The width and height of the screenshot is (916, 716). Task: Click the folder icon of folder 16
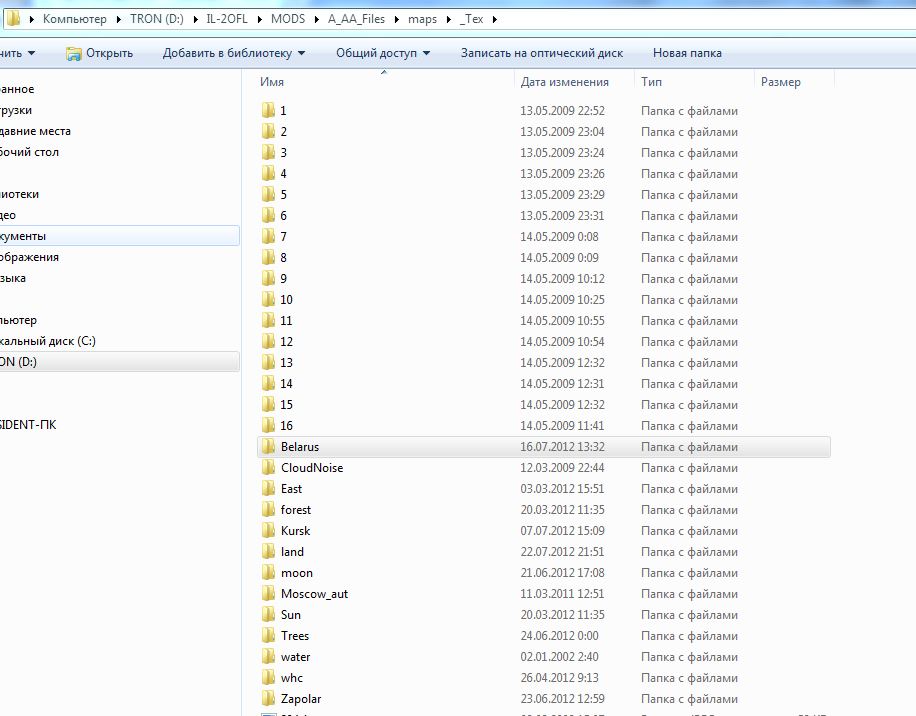point(268,426)
